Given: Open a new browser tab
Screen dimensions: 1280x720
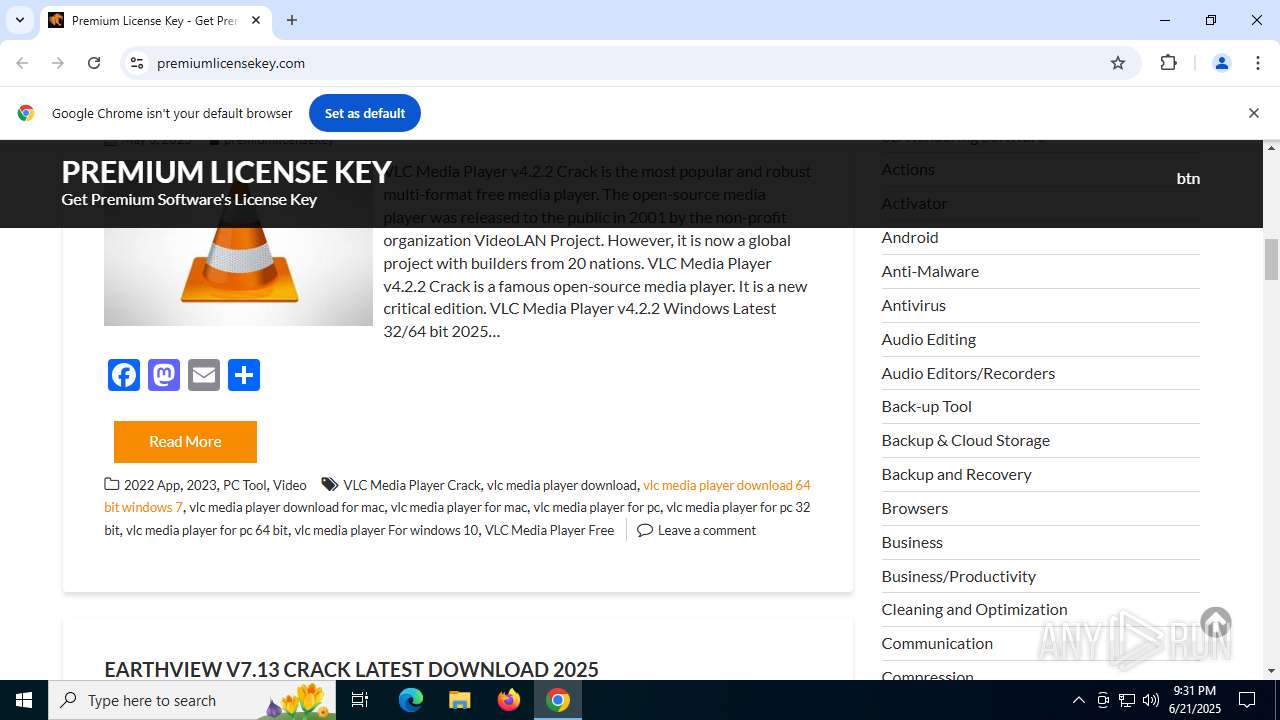Looking at the screenshot, I should pyautogui.click(x=292, y=20).
